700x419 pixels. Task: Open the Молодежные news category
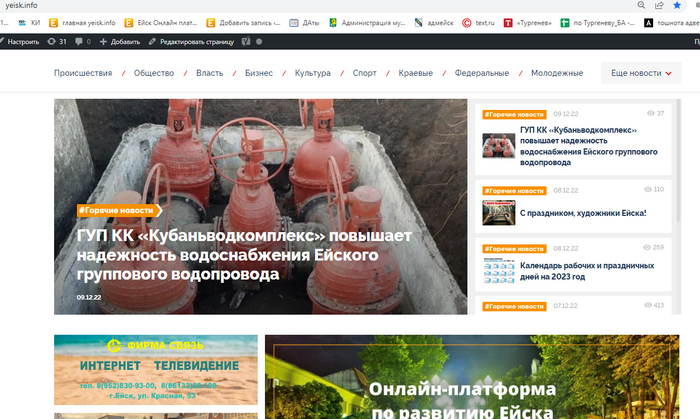click(x=557, y=73)
